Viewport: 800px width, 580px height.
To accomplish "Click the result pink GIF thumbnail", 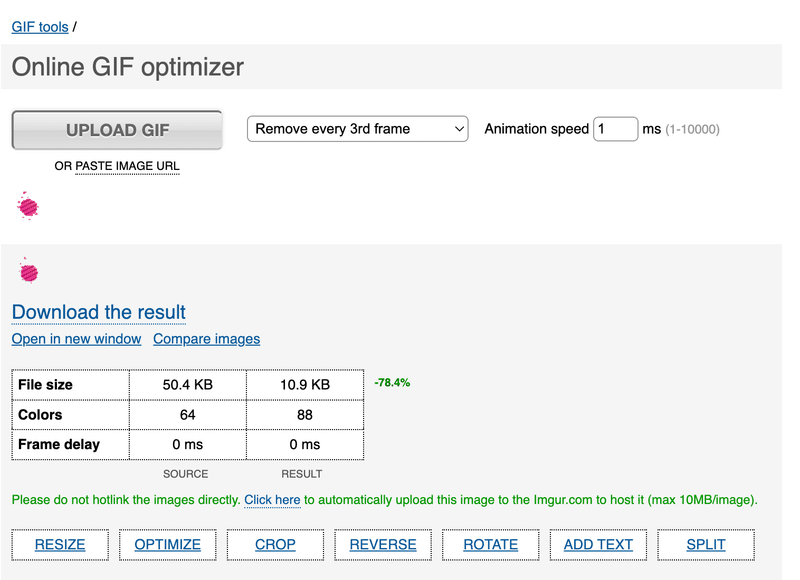I will pyautogui.click(x=29, y=271).
